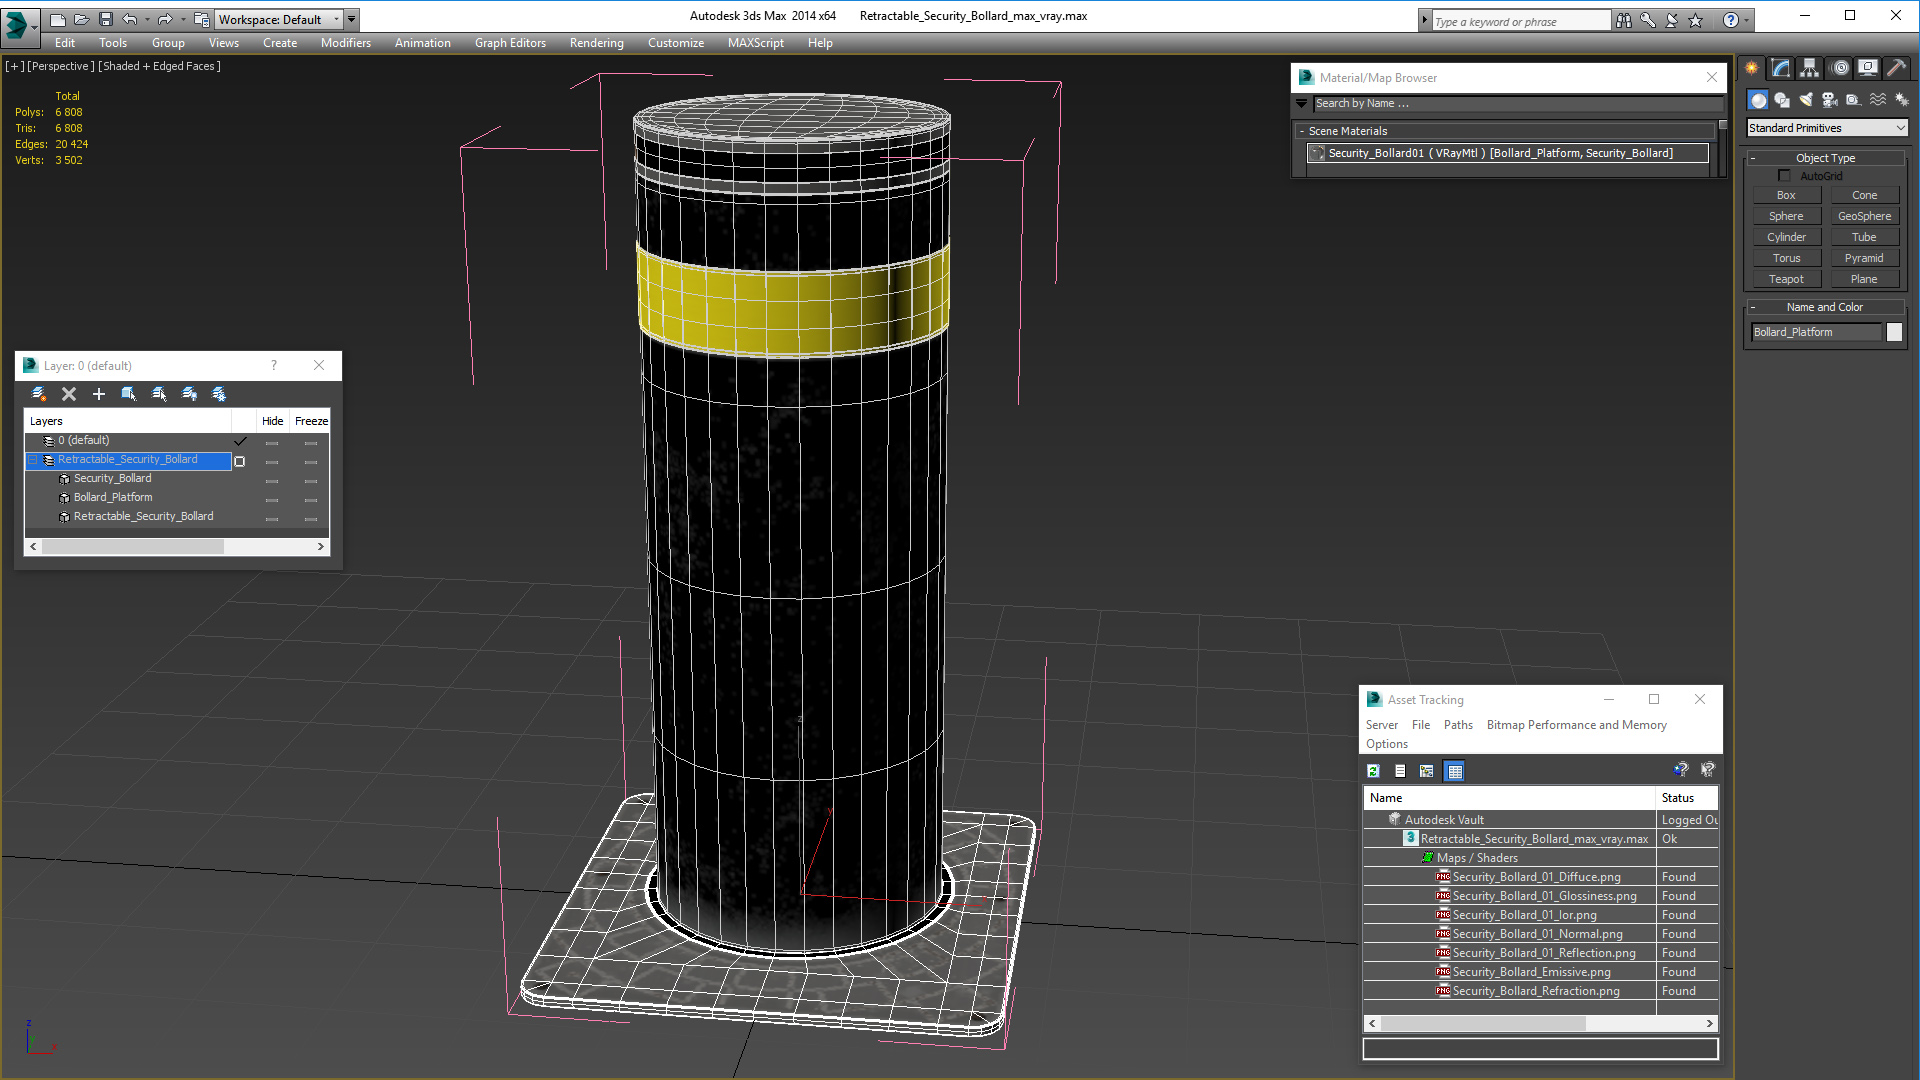Refresh the Asset Tracking list
Screen dimensions: 1920x1080
tap(1374, 771)
